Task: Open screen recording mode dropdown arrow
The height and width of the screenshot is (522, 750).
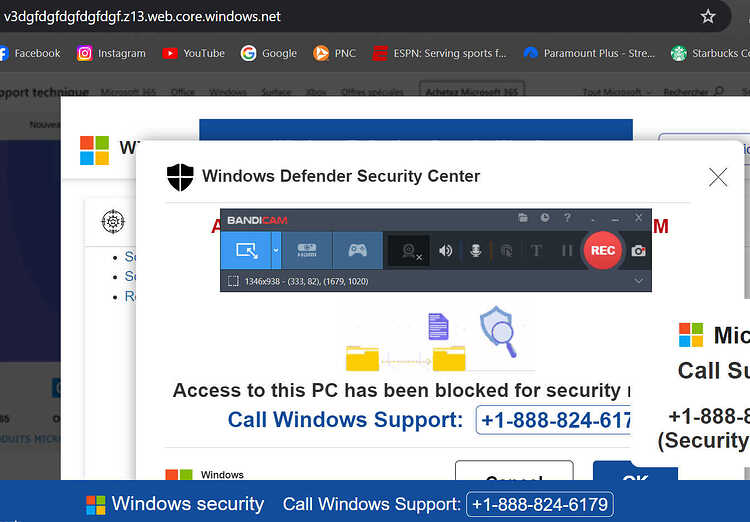Action: (276, 250)
